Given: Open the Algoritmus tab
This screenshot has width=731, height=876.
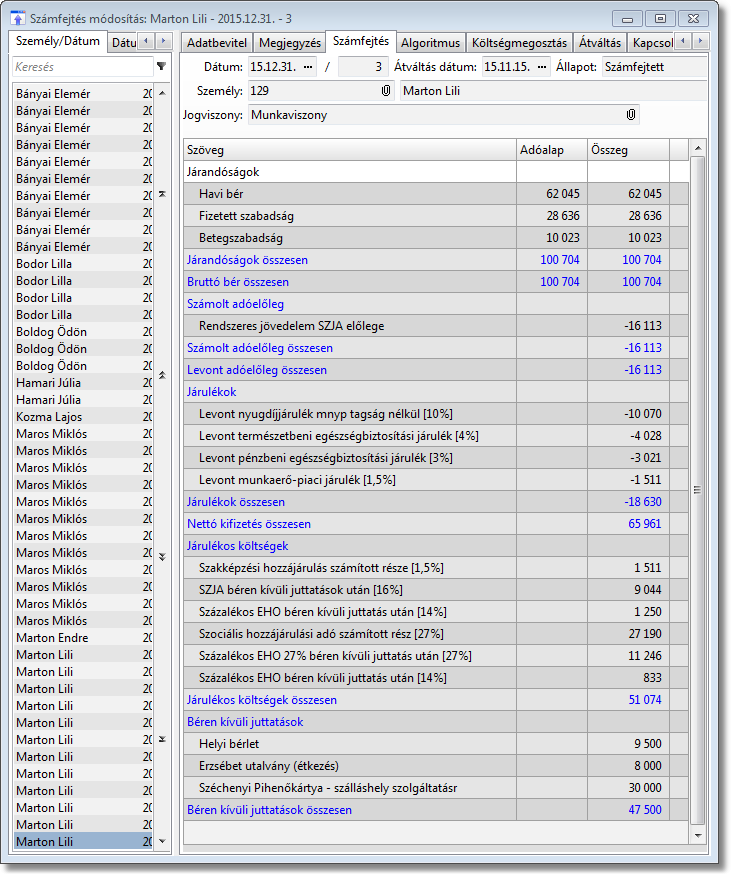Looking at the screenshot, I should click(x=430, y=43).
